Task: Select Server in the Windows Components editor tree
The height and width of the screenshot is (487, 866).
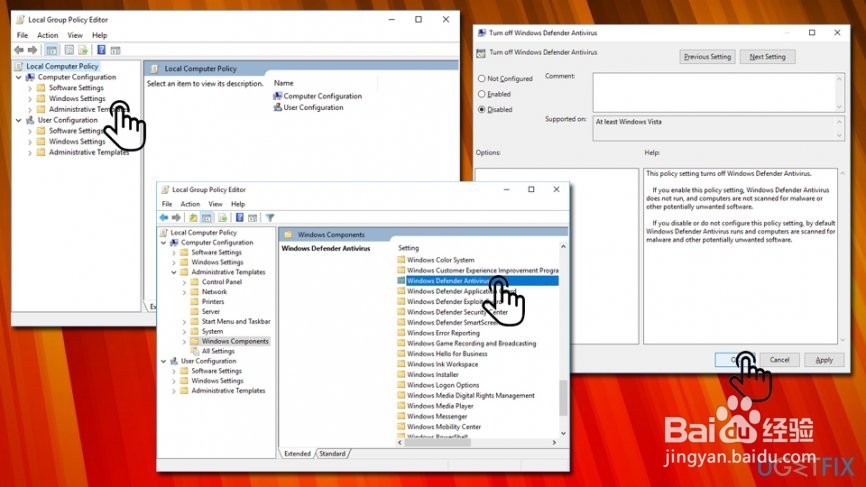Action: pos(210,311)
